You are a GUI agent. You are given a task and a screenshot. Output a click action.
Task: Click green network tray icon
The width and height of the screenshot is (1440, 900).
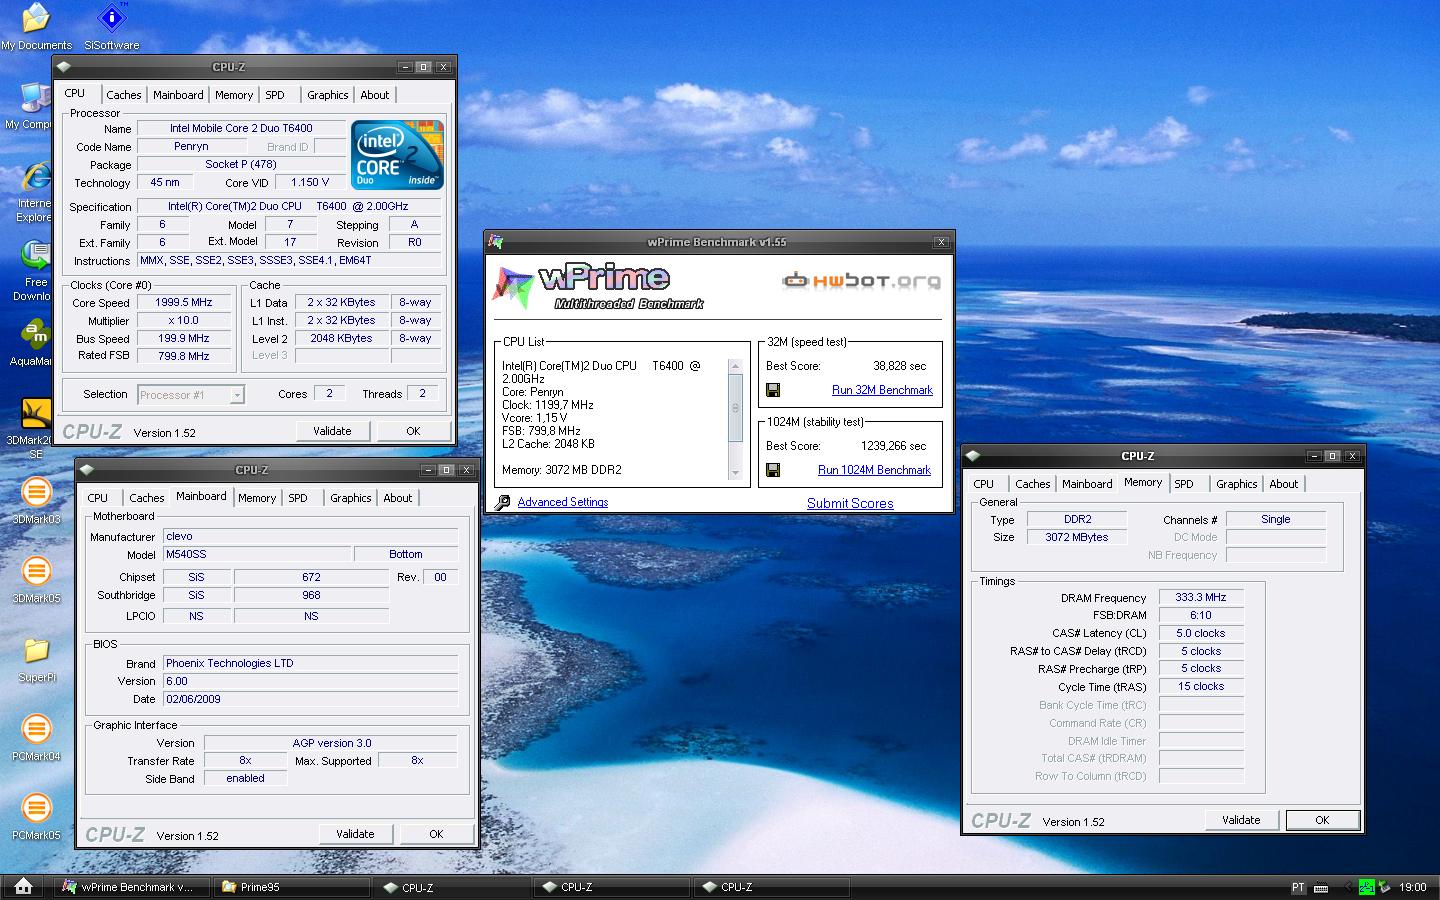1366,887
